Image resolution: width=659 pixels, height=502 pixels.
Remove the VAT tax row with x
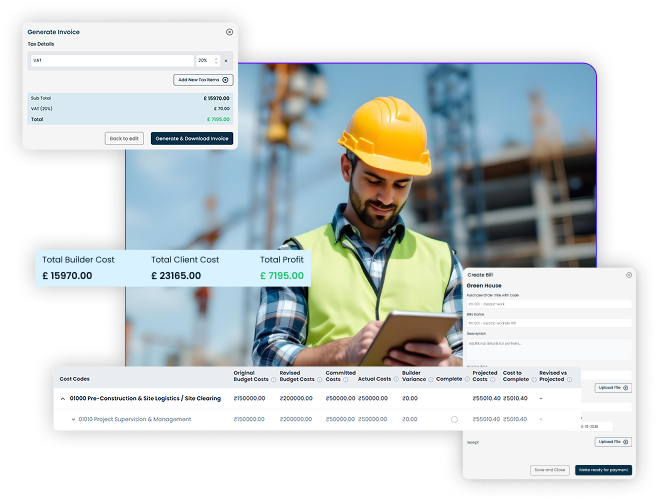click(x=226, y=61)
